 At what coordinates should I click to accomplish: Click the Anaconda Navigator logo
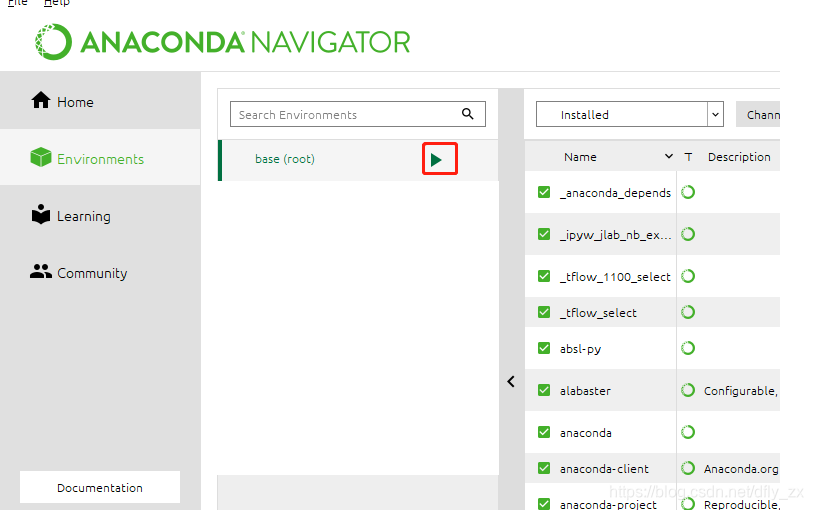(x=222, y=41)
